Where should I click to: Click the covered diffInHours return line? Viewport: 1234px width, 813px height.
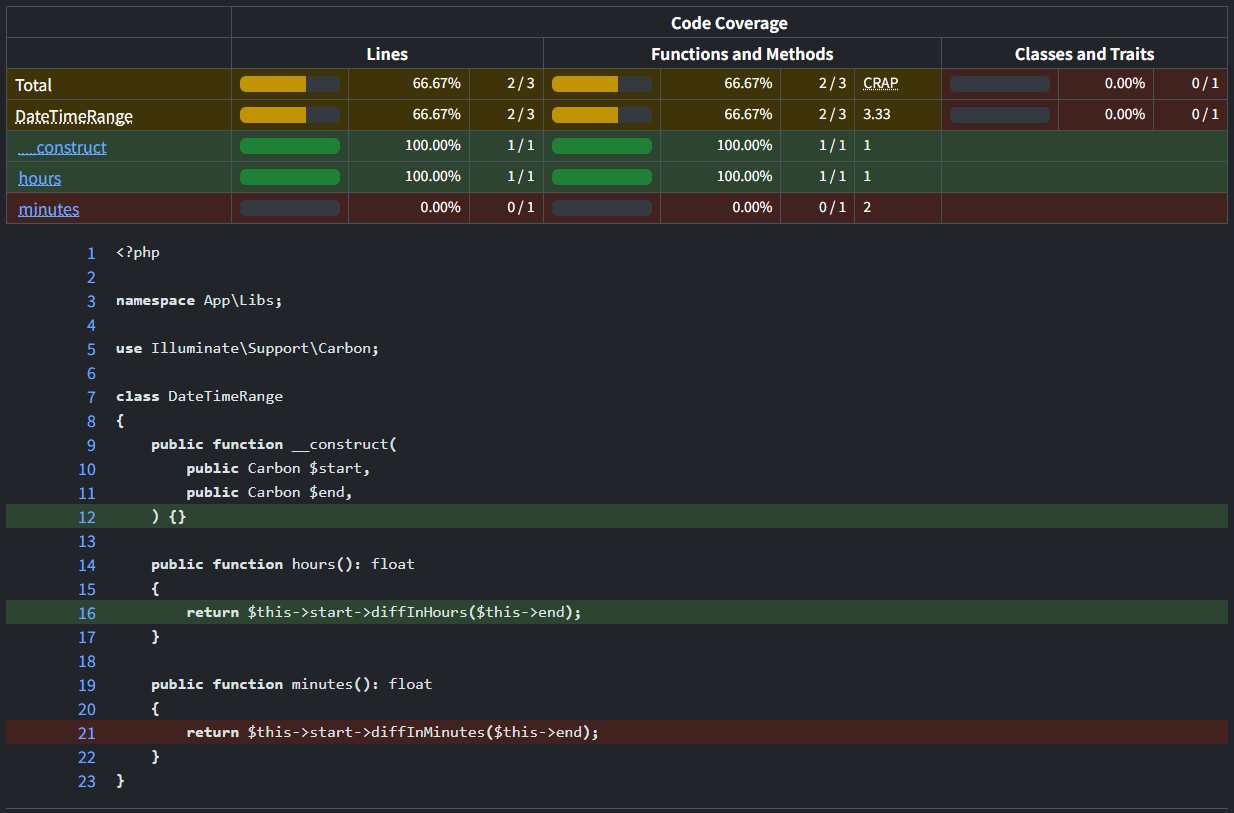pos(616,612)
